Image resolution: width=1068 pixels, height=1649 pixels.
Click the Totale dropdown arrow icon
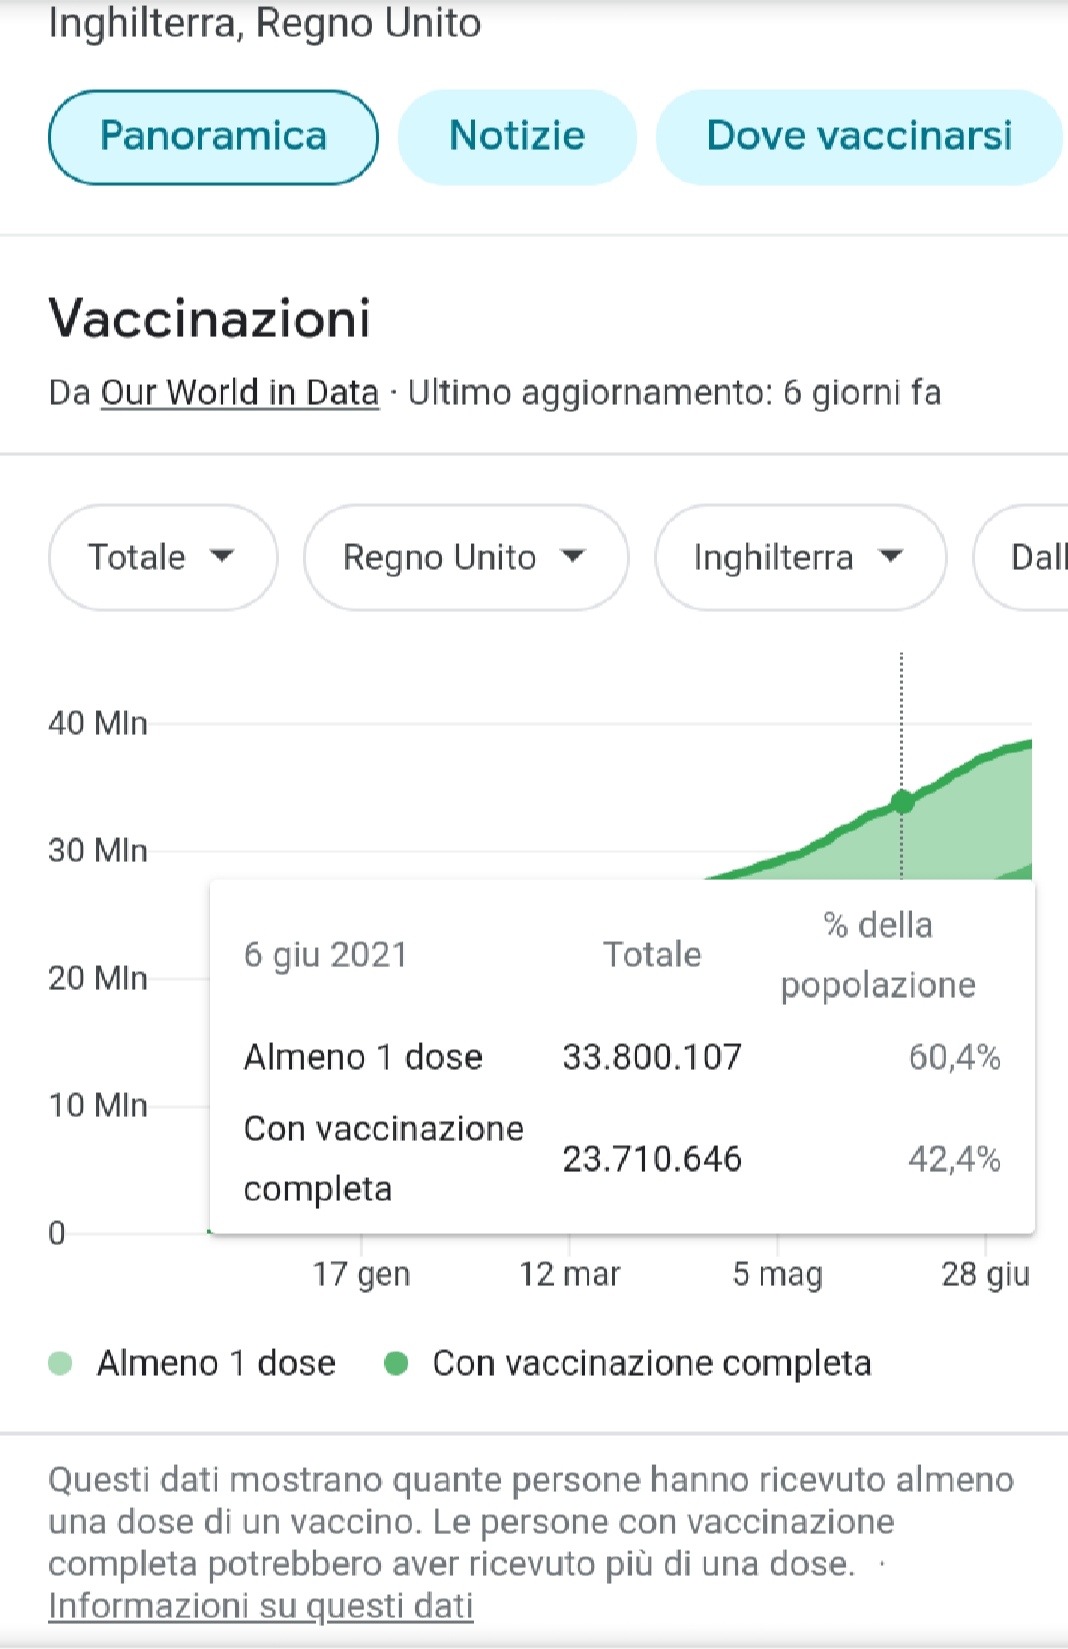click(x=222, y=556)
